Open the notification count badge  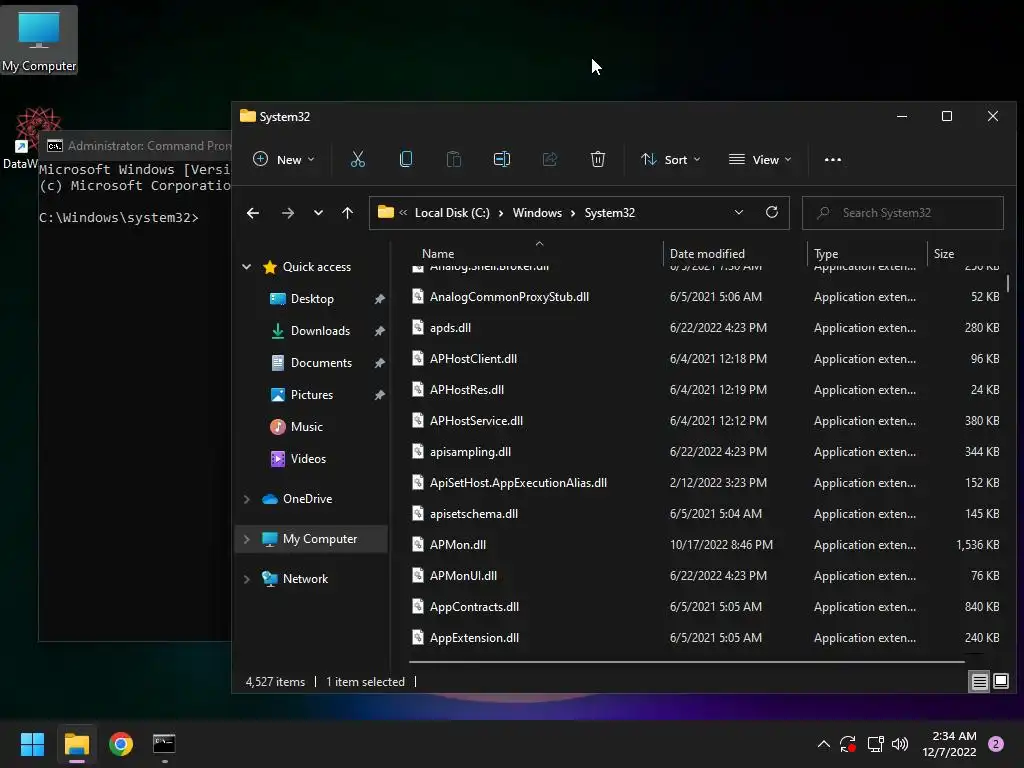(x=996, y=744)
